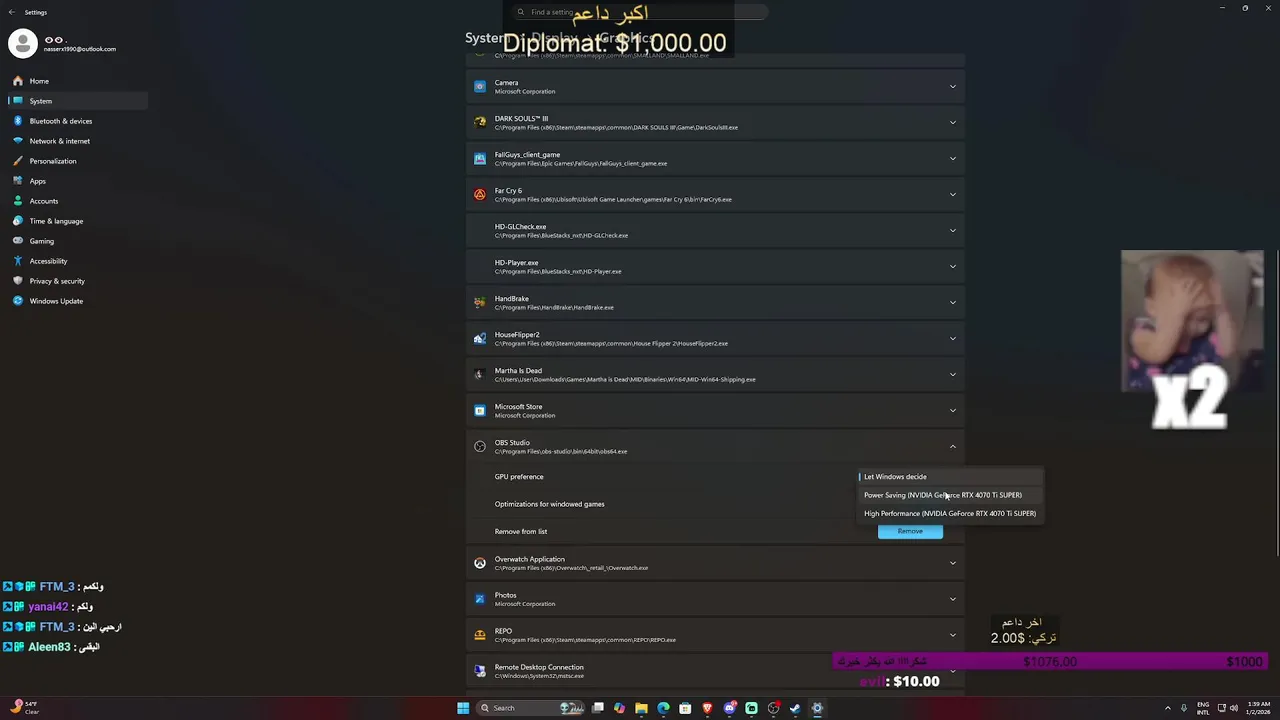Click taskbar weather widget
The width and height of the screenshot is (1280, 720).
(25, 708)
